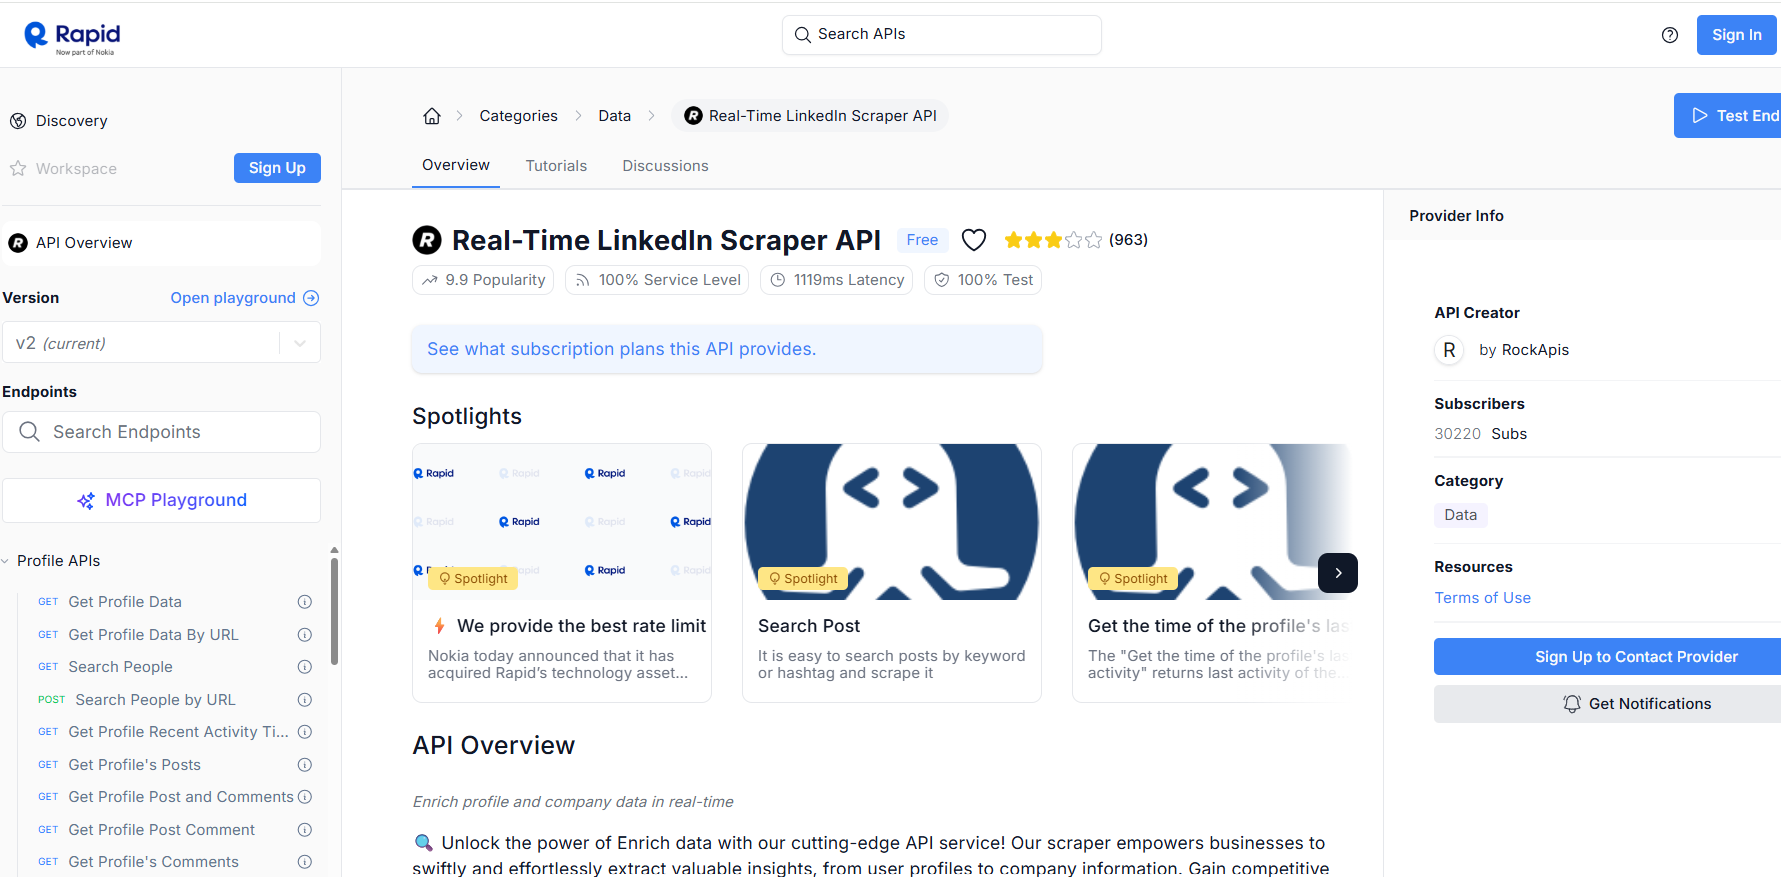Click the 1119ms Latency badge
This screenshot has height=877, width=1781.
(x=836, y=280)
